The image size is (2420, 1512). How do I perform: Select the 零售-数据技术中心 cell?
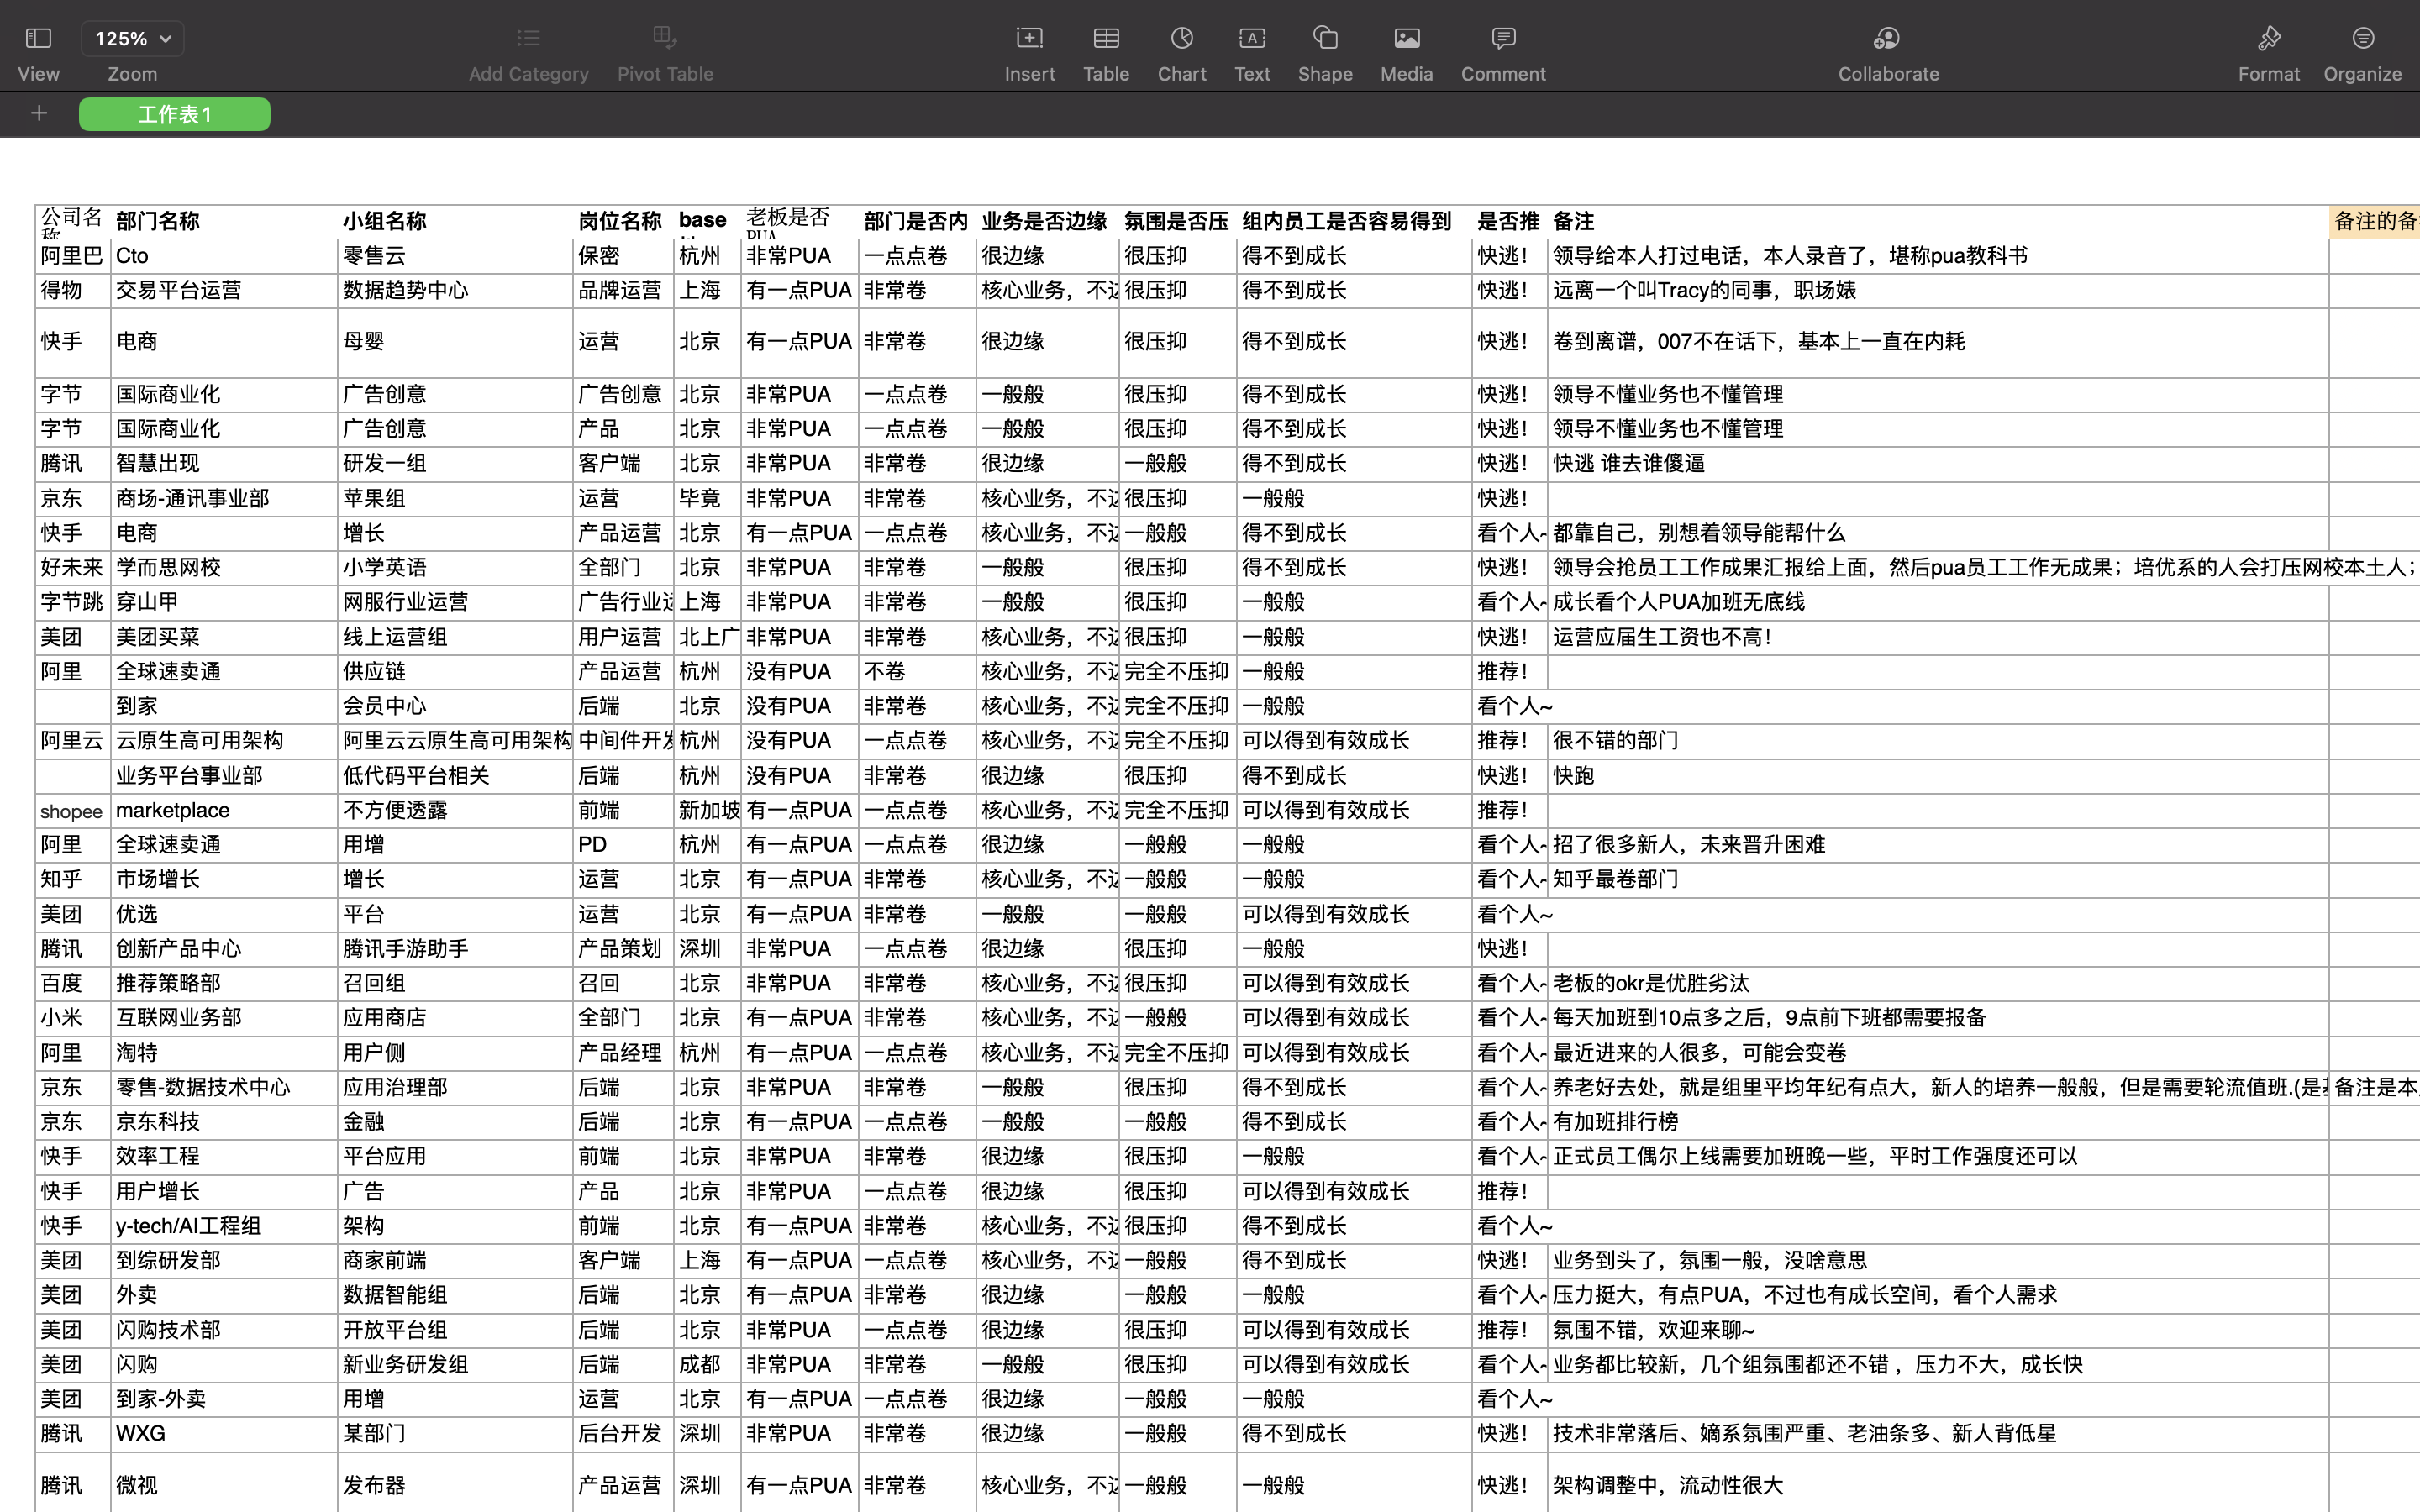click(224, 1088)
